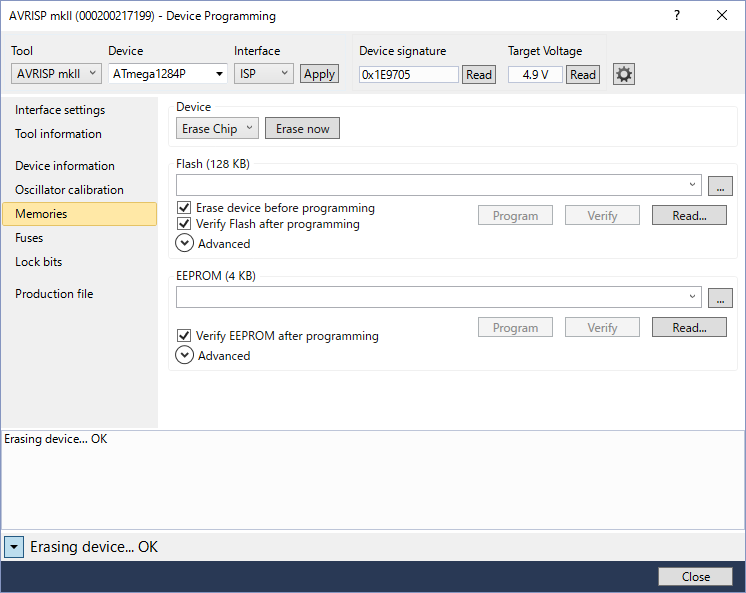Open the Tool dropdown showing AVRISP mkII

[56, 74]
